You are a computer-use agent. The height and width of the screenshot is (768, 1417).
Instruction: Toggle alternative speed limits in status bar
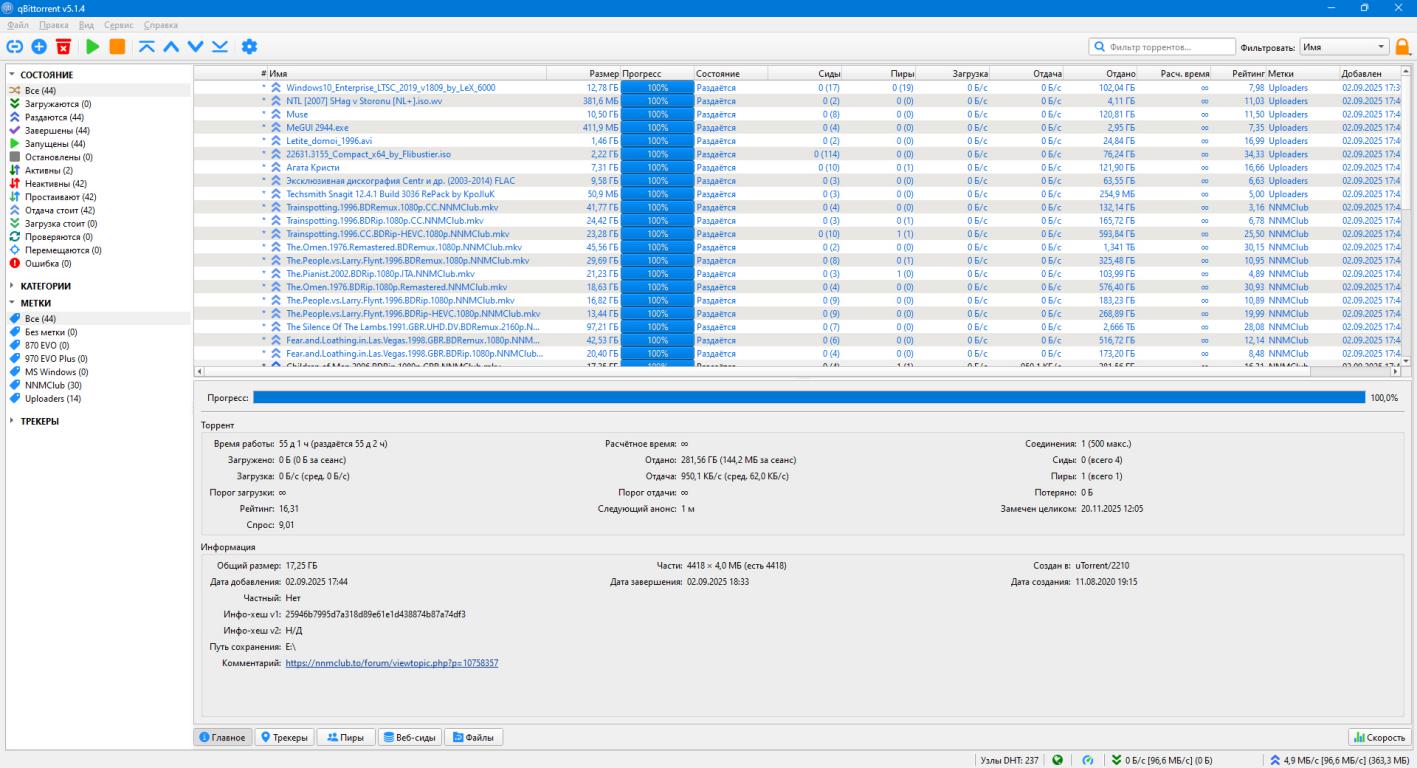point(1087,760)
